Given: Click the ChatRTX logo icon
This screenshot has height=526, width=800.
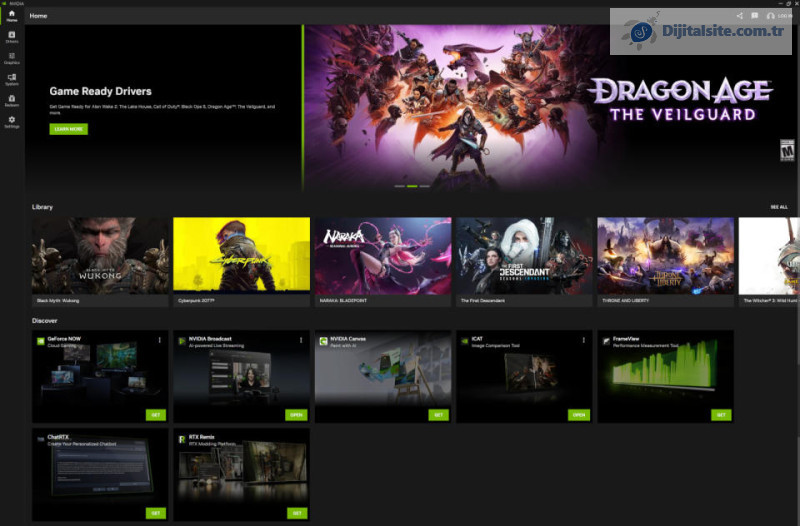Looking at the screenshot, I should 41,439.
